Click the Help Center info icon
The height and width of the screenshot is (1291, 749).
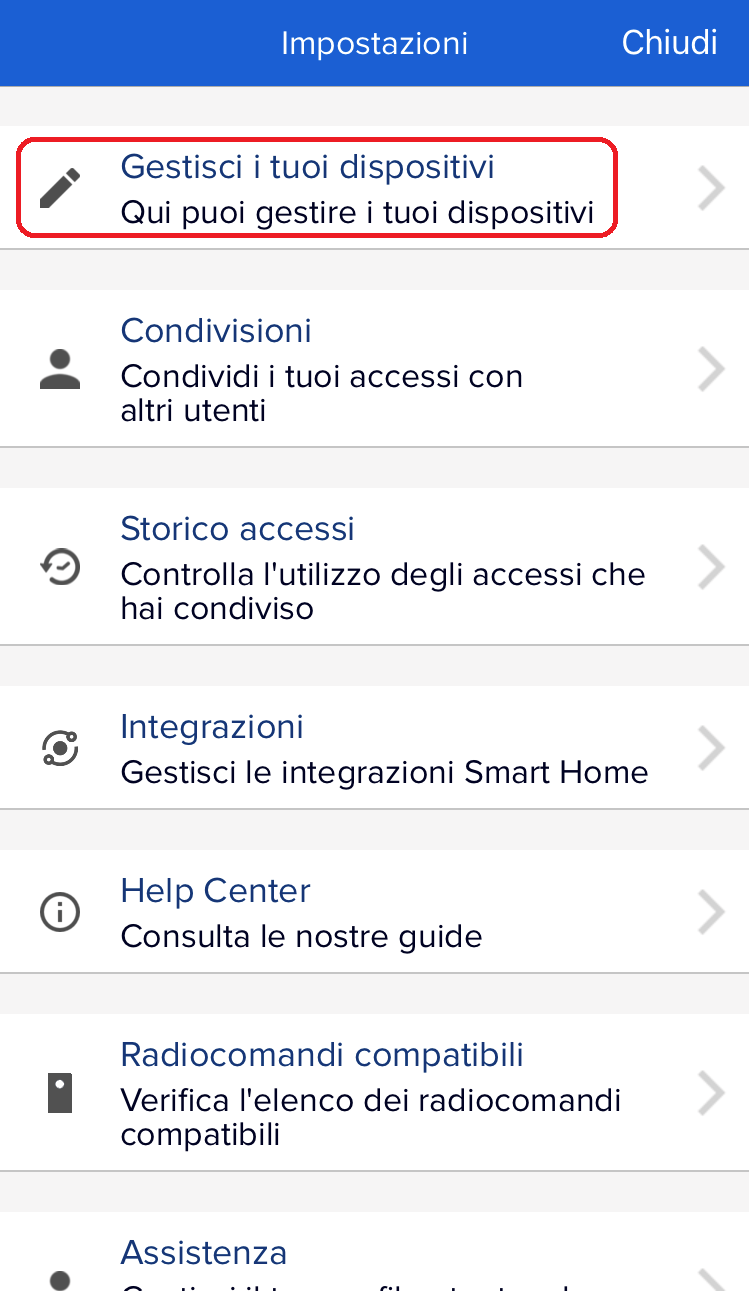(60, 912)
